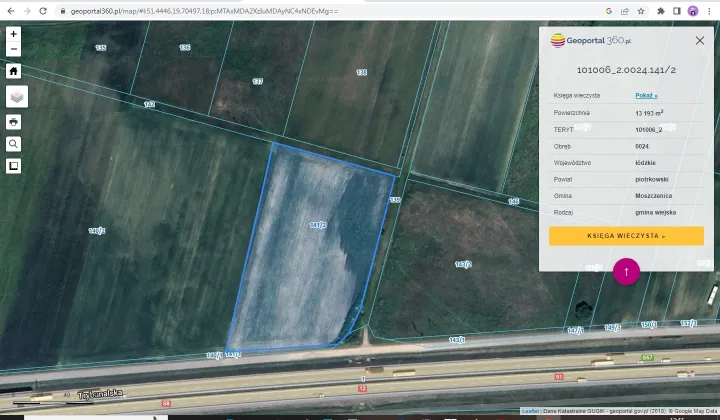
Task: Click the square panel icon below search
Action: [14, 166]
